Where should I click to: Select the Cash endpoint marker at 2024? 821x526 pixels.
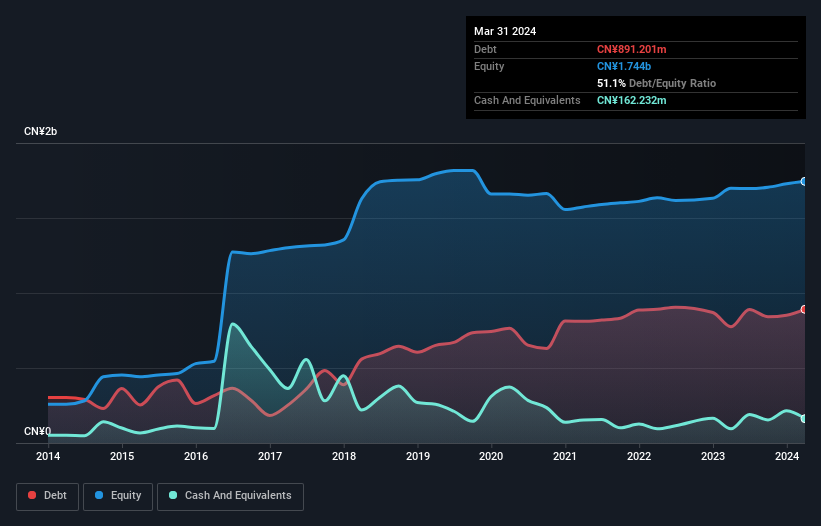click(x=804, y=419)
